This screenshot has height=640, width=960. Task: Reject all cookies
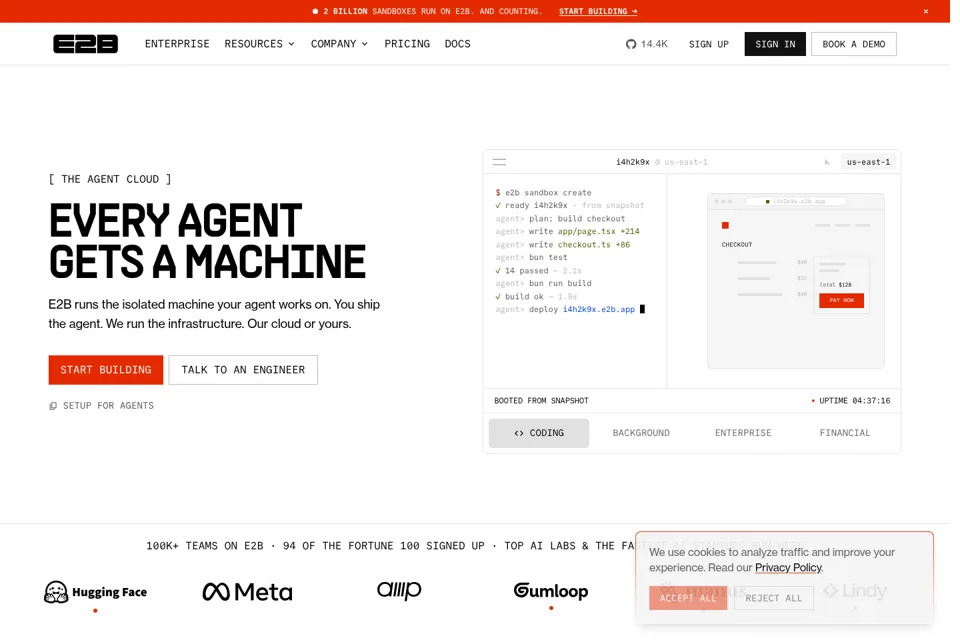[x=773, y=598]
